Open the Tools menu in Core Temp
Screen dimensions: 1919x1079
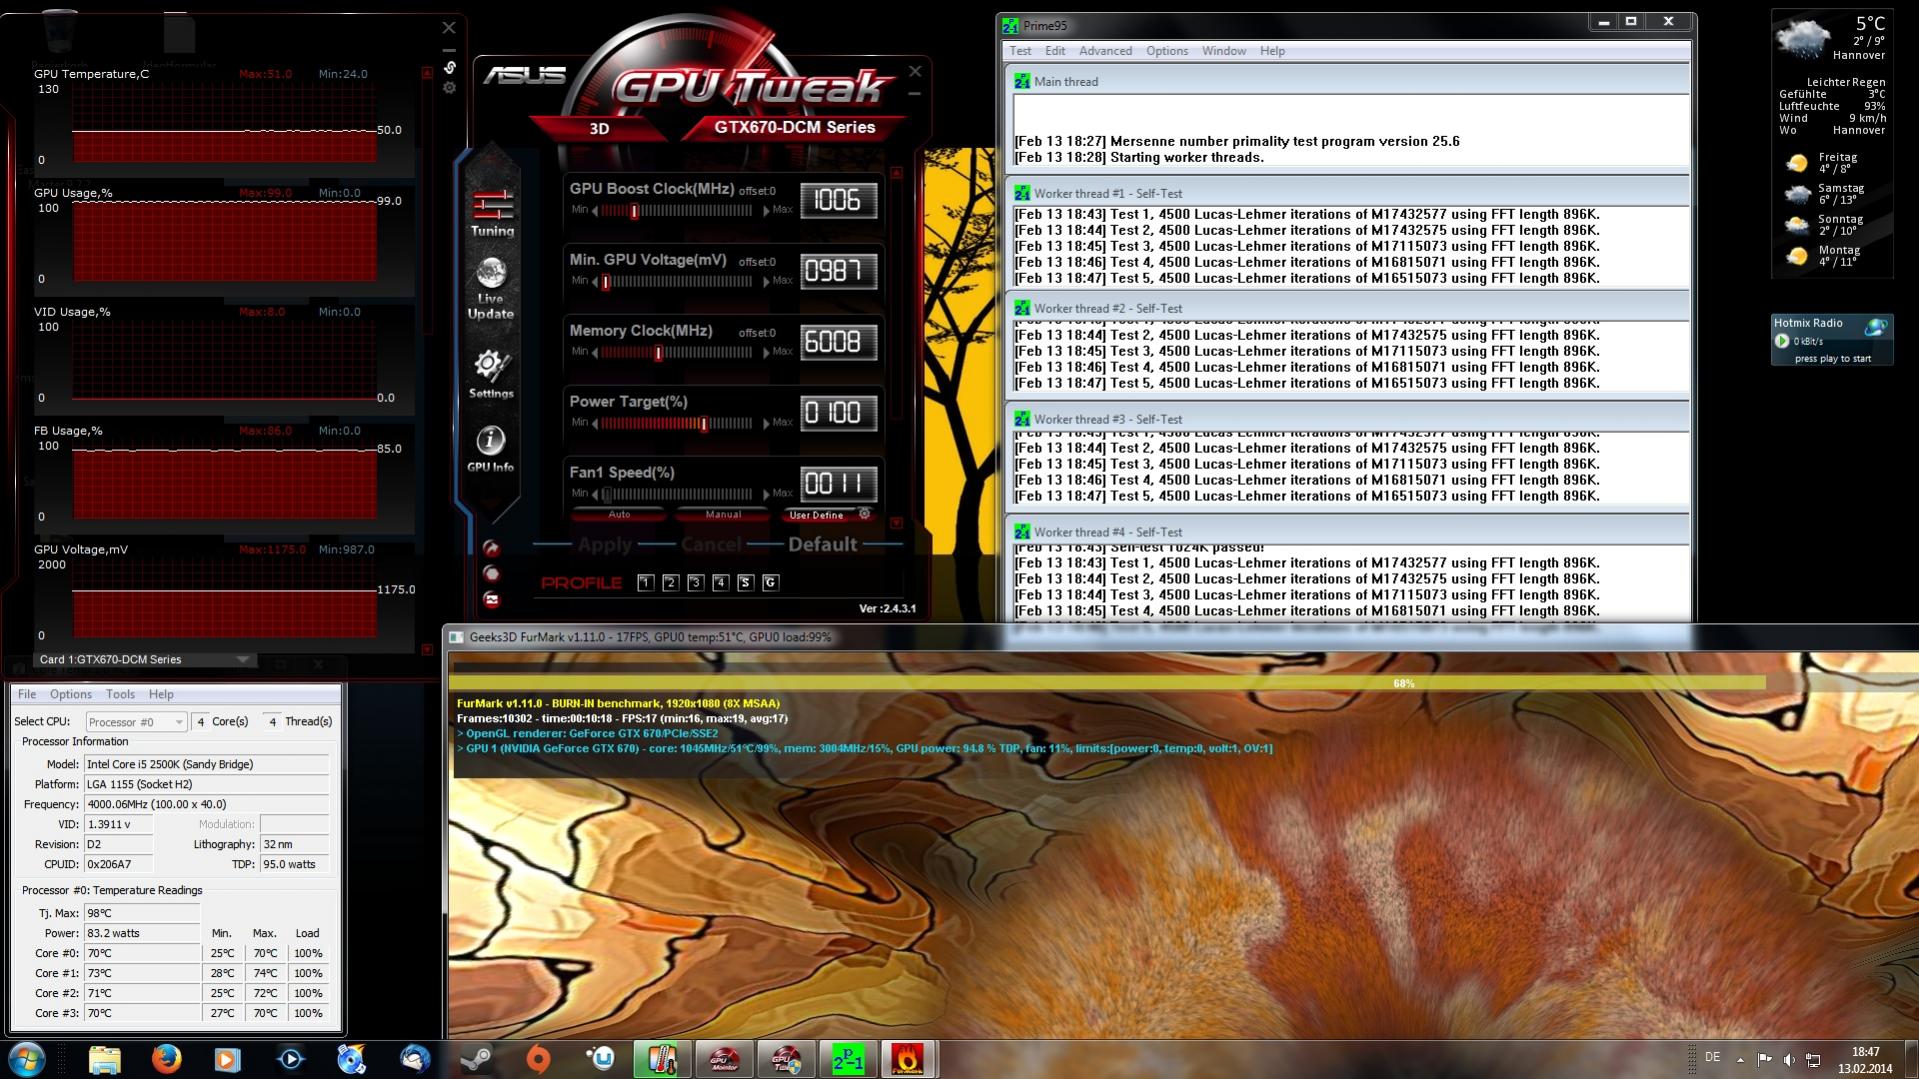[x=120, y=694]
